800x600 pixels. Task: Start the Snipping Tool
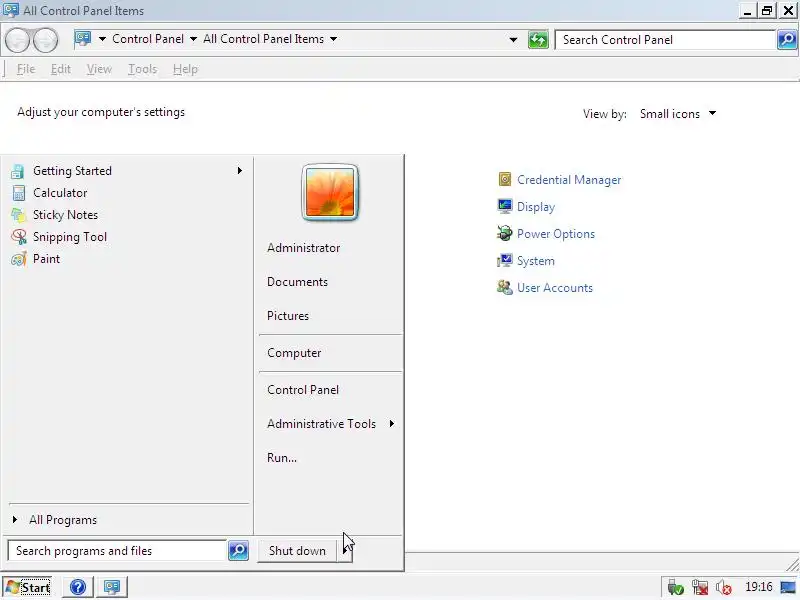point(127,237)
